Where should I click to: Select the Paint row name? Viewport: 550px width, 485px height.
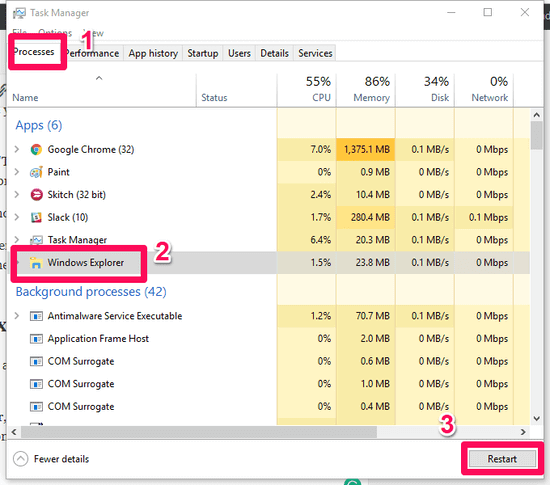58,172
